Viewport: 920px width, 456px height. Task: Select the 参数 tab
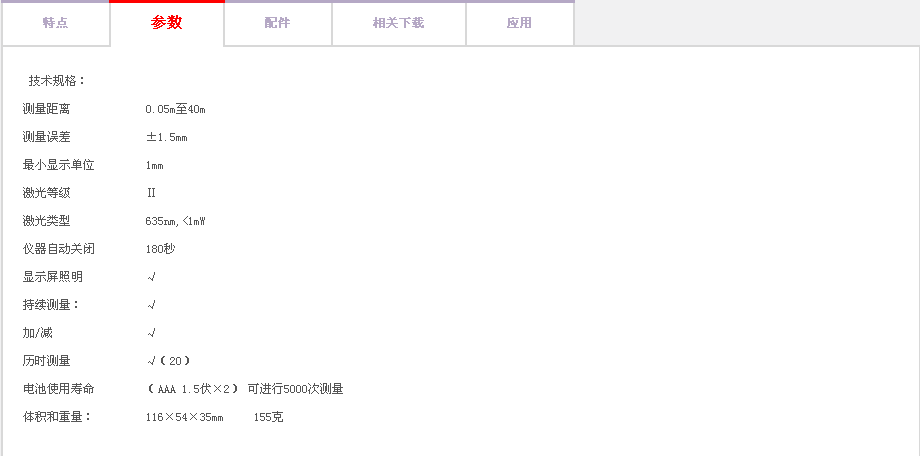click(x=167, y=23)
